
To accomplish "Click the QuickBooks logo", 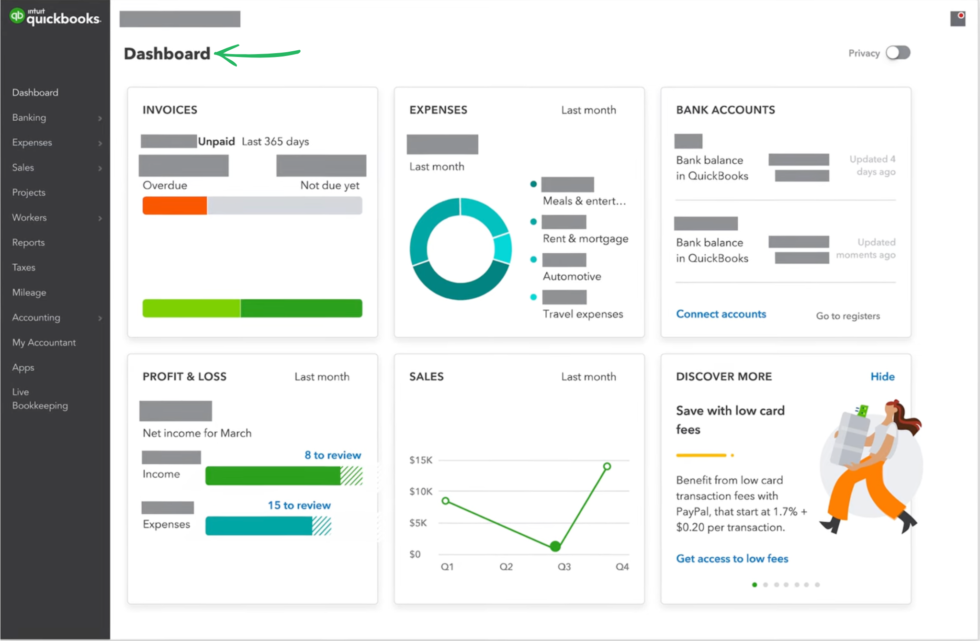I will [x=55, y=17].
